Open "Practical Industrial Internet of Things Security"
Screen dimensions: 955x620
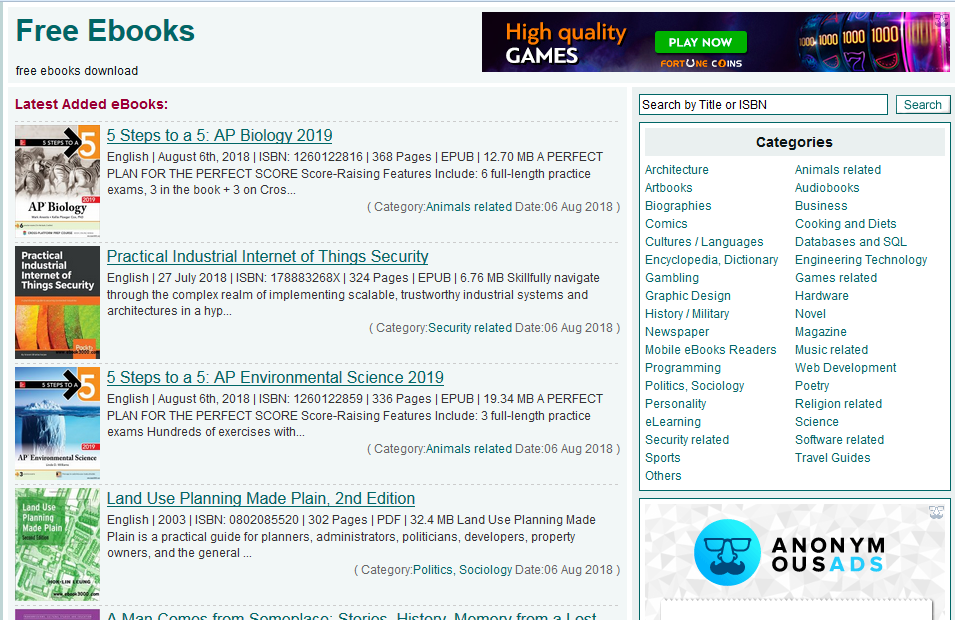coord(267,256)
